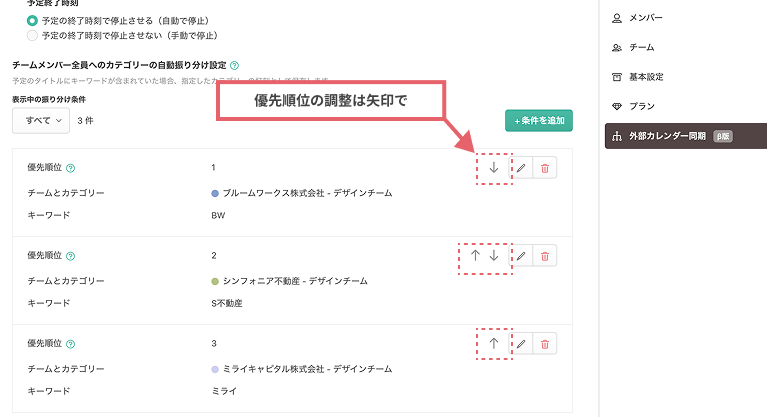
Task: Move priority 2 condition up with arrow
Action: click(x=476, y=256)
